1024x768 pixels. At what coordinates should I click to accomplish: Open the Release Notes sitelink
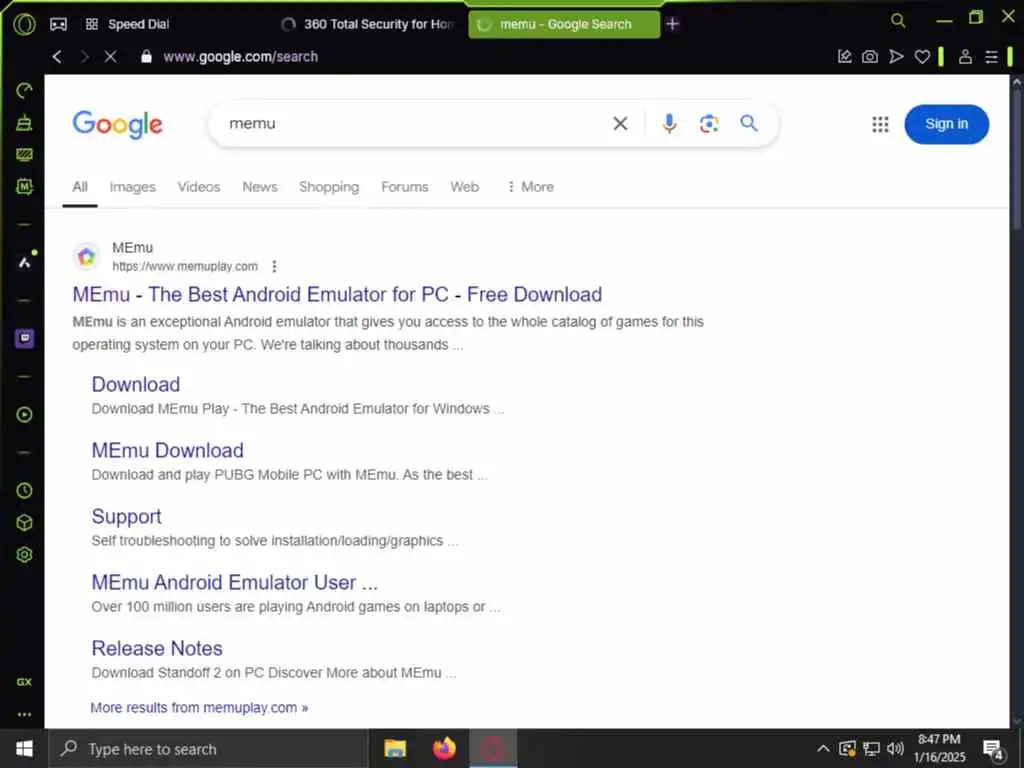pos(157,648)
